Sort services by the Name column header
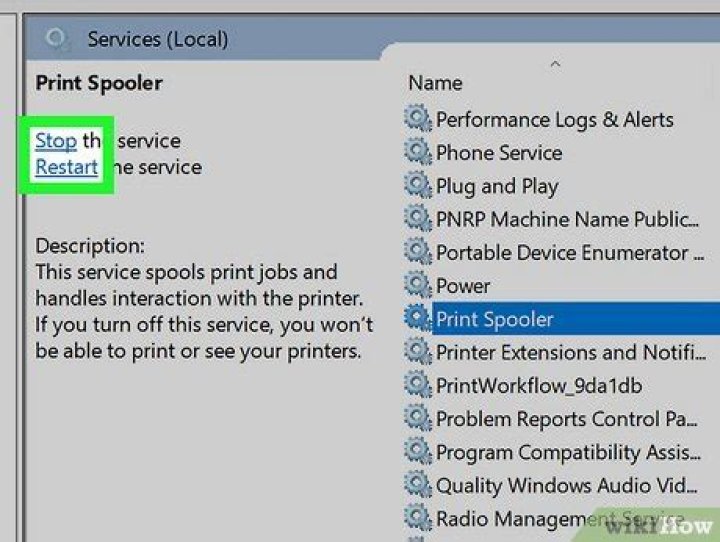Image resolution: width=720 pixels, height=542 pixels. click(x=436, y=83)
